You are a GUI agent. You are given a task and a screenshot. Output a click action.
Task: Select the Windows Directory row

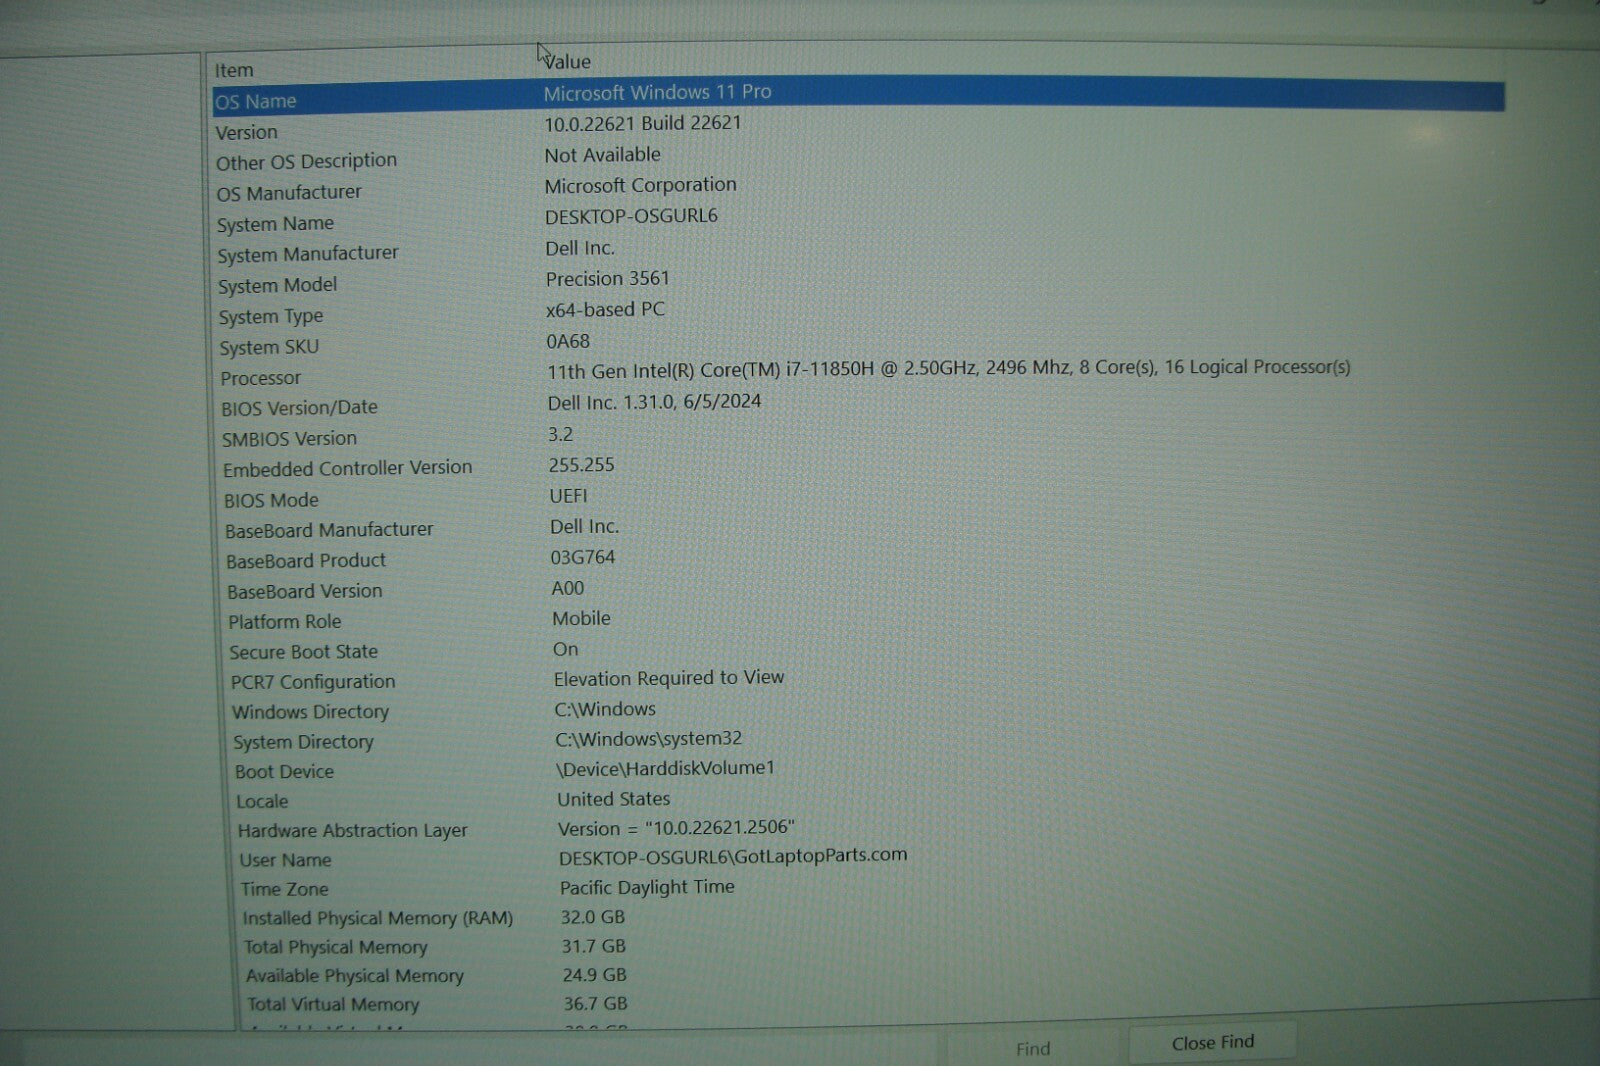[x=311, y=712]
